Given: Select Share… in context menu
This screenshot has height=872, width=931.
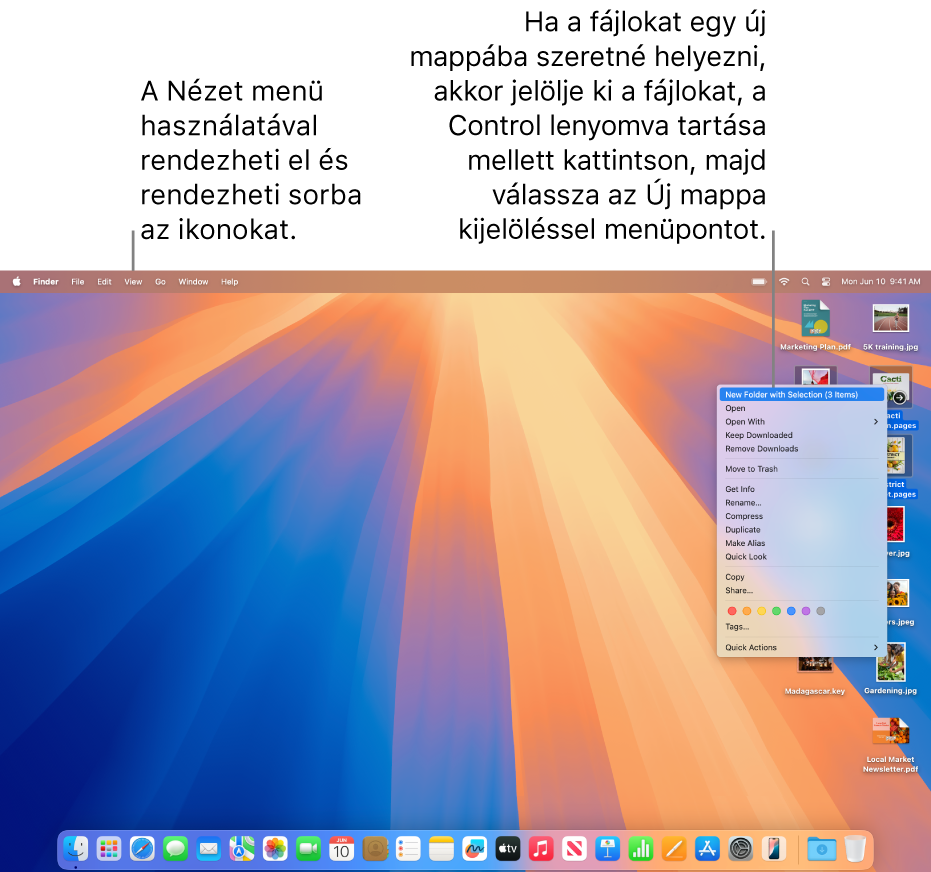Looking at the screenshot, I should pyautogui.click(x=801, y=591).
